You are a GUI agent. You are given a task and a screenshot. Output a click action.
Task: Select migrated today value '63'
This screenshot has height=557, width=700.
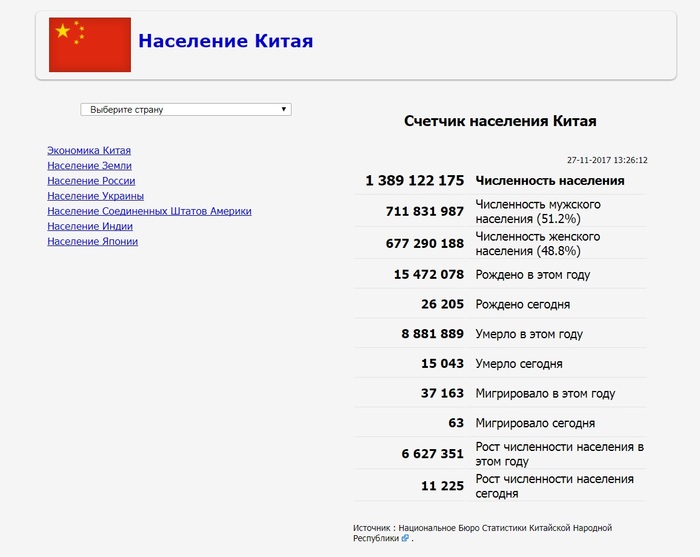(x=456, y=423)
